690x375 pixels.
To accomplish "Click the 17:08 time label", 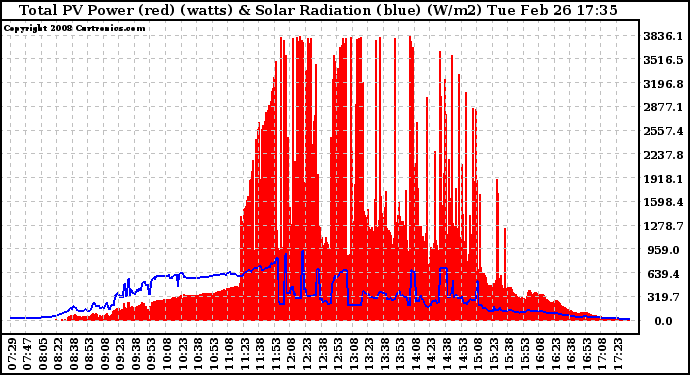I will (602, 354).
